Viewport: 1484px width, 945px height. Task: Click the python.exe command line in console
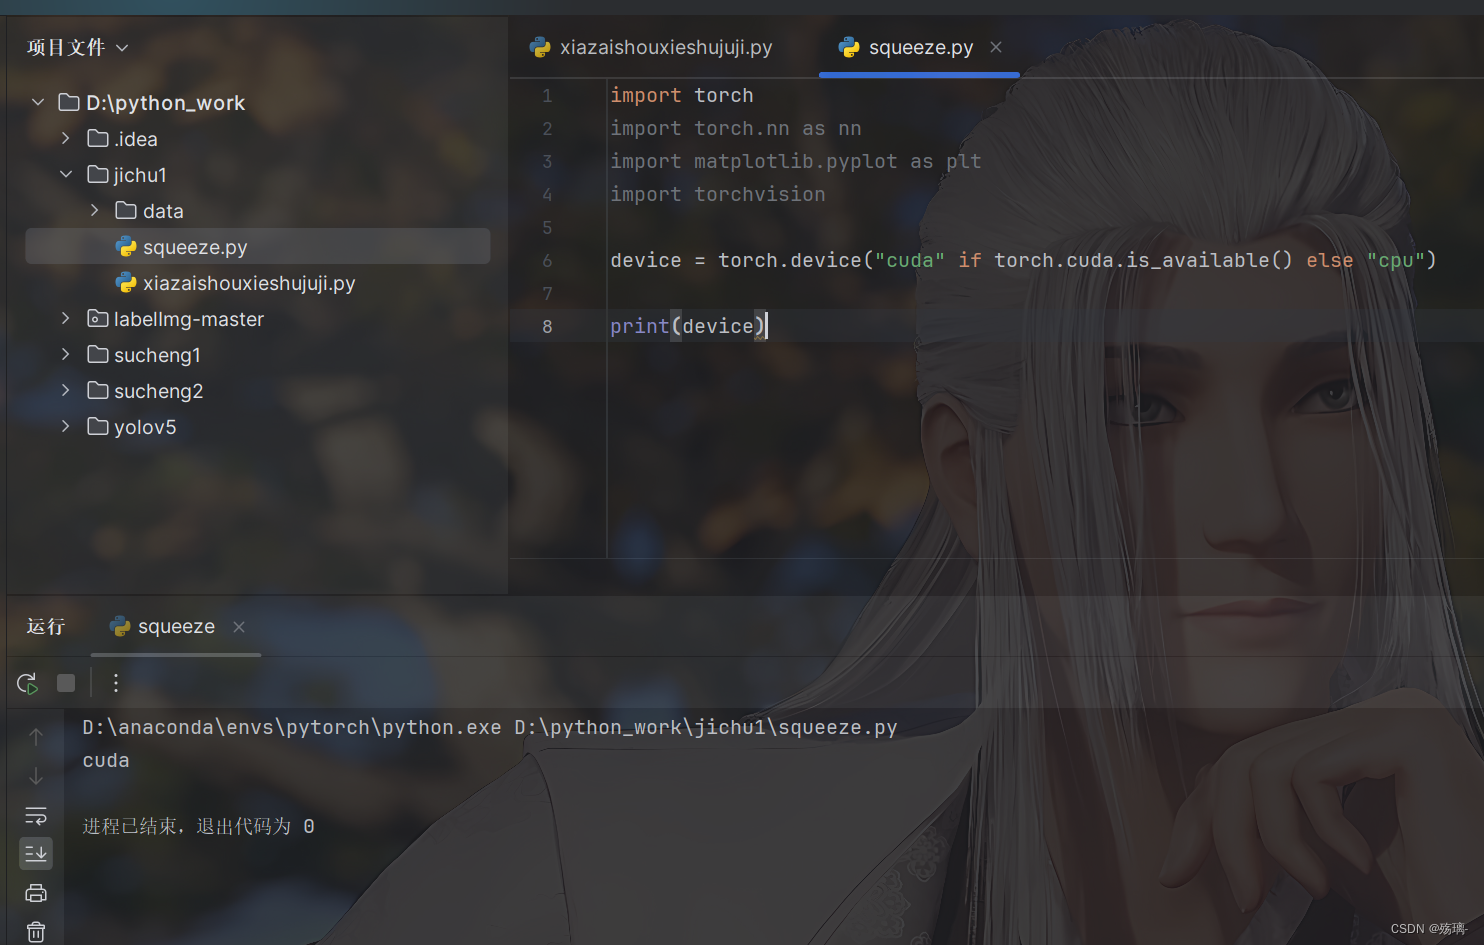pyautogui.click(x=490, y=728)
